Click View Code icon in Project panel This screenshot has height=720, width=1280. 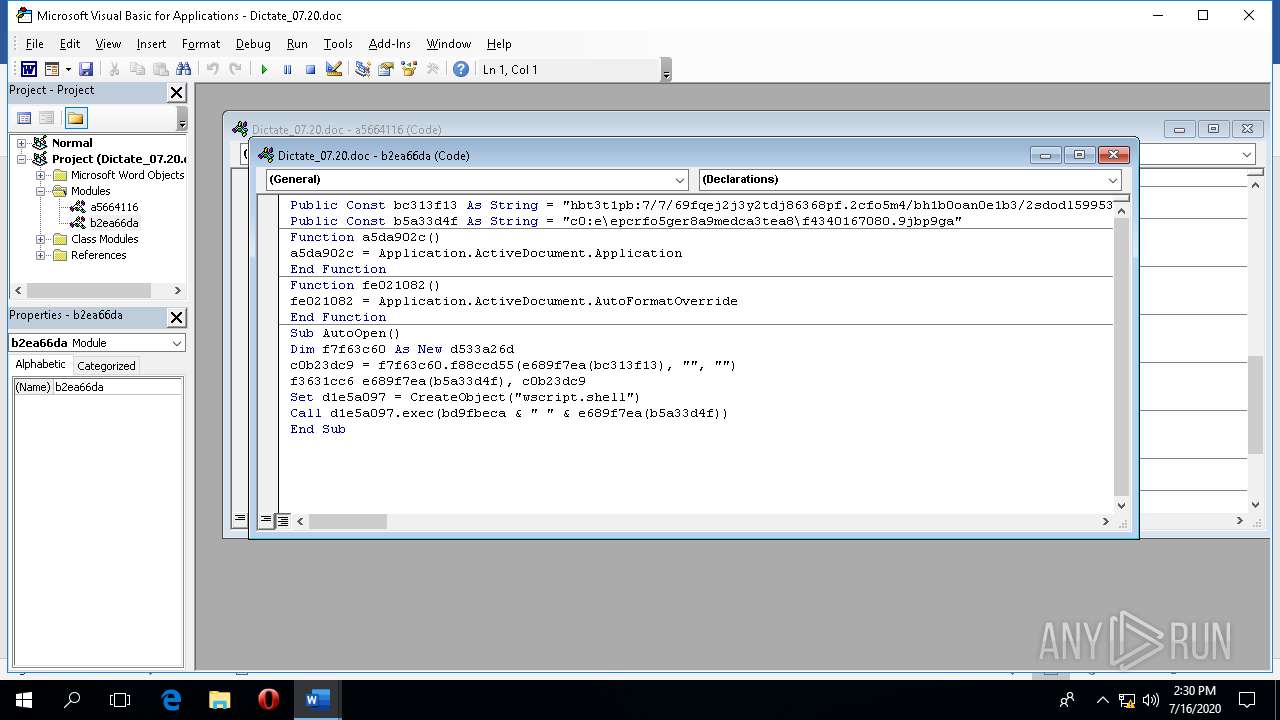tap(24, 118)
